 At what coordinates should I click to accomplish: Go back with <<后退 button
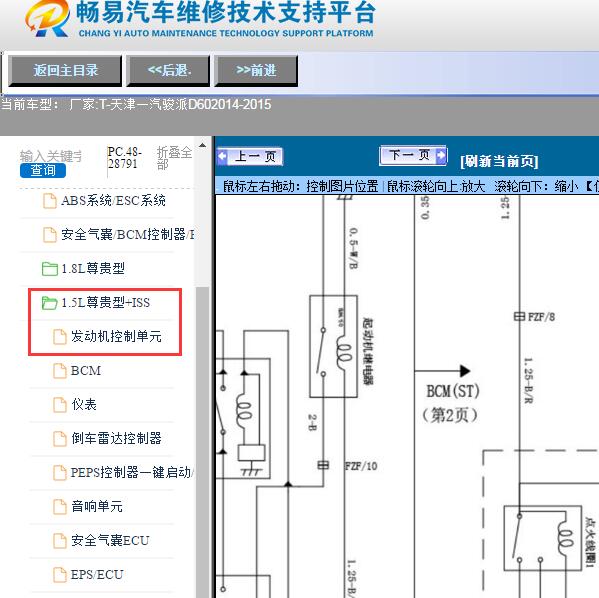pos(168,71)
